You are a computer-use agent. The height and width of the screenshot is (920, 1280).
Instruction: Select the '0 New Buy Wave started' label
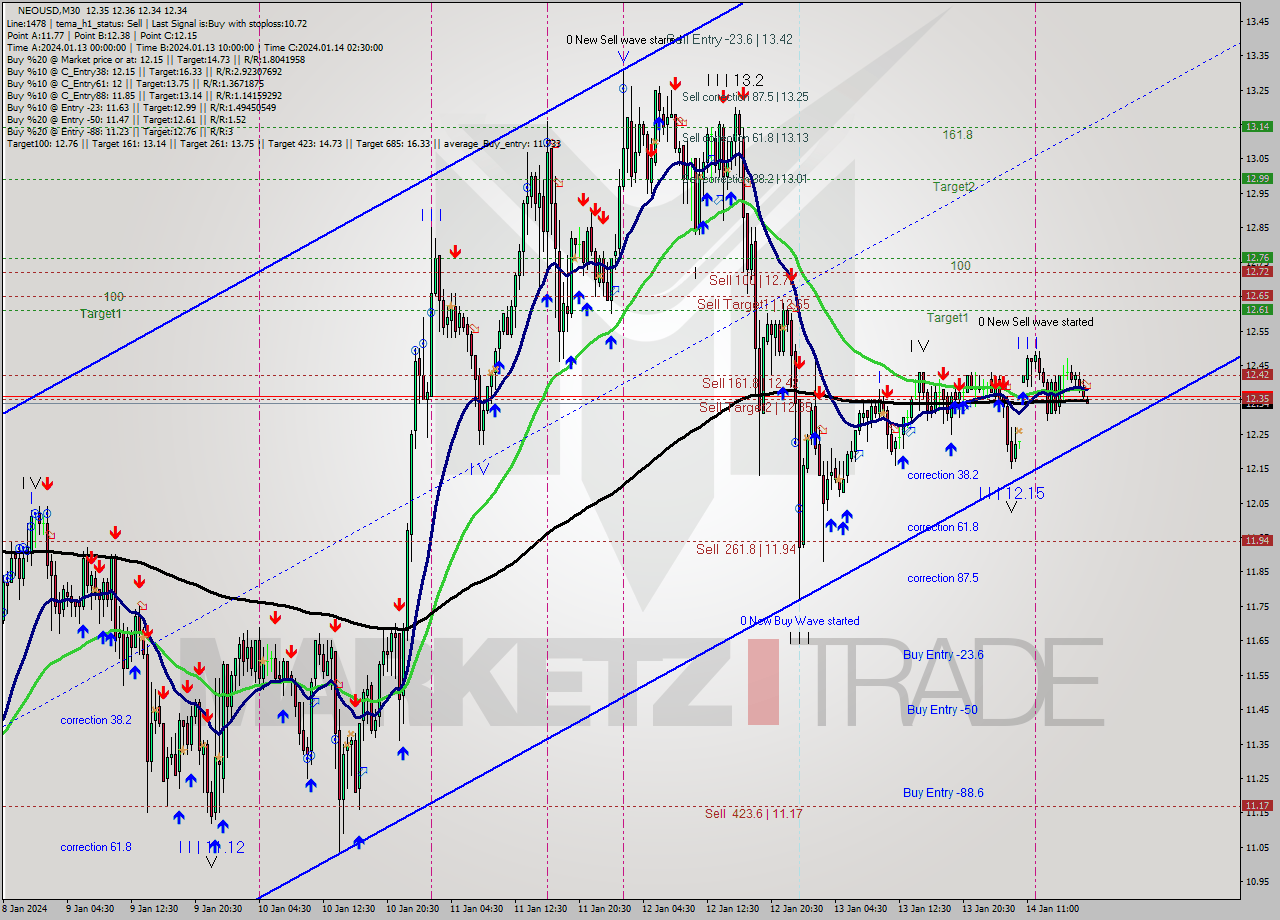point(799,621)
